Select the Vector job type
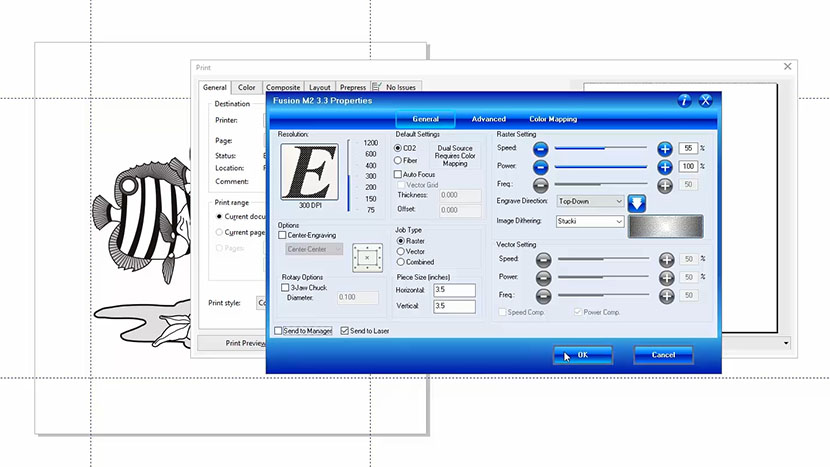 [401, 251]
